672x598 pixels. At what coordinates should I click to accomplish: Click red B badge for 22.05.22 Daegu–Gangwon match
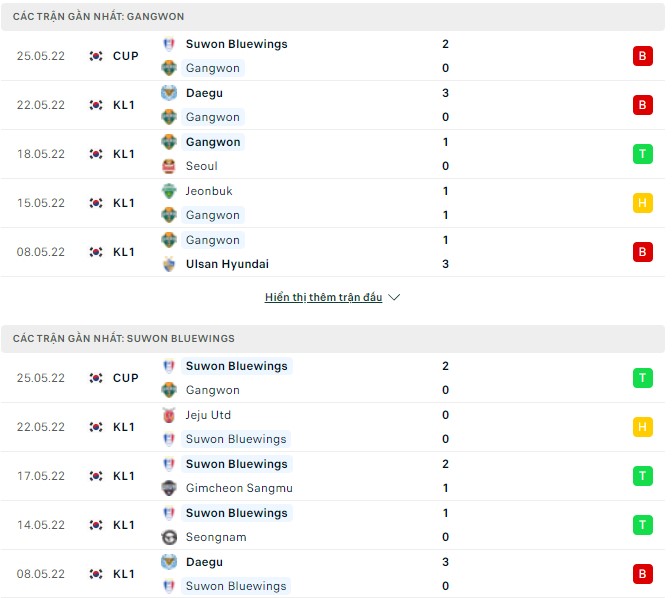642,105
